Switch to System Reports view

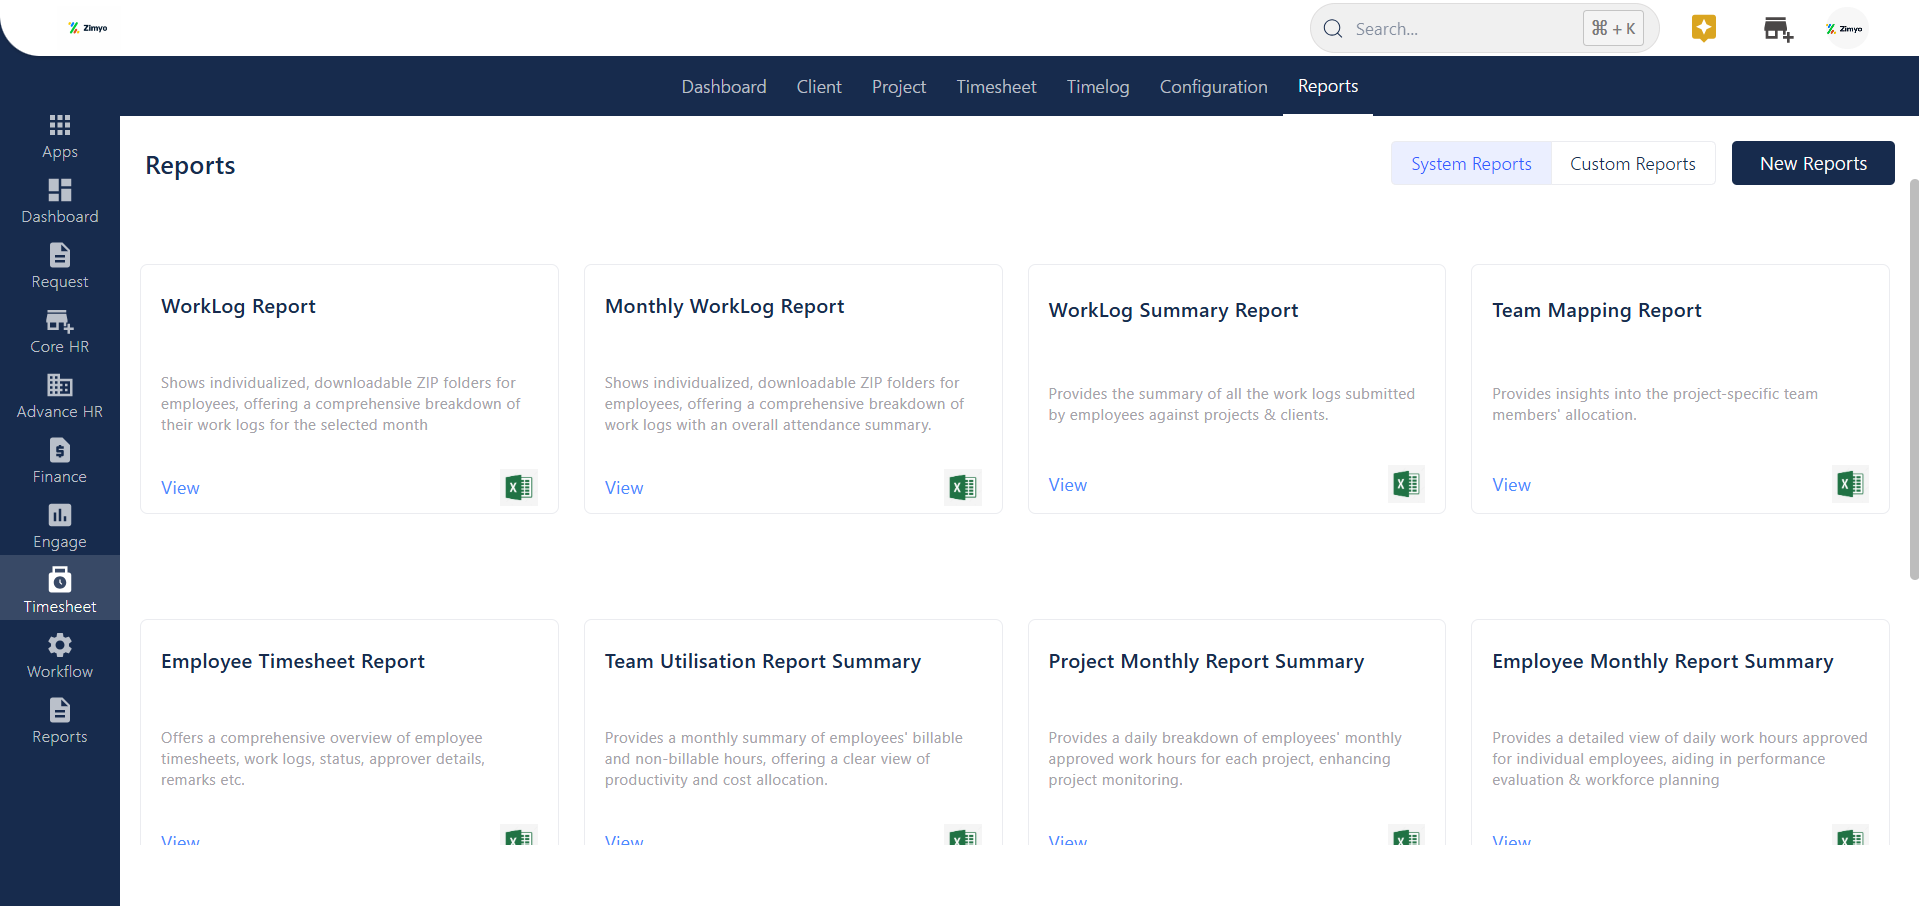(1471, 163)
